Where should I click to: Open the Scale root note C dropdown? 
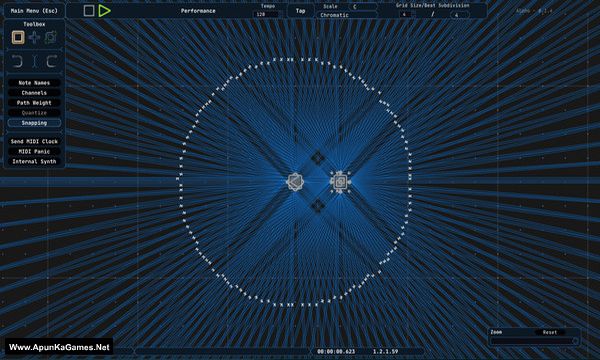(362, 7)
